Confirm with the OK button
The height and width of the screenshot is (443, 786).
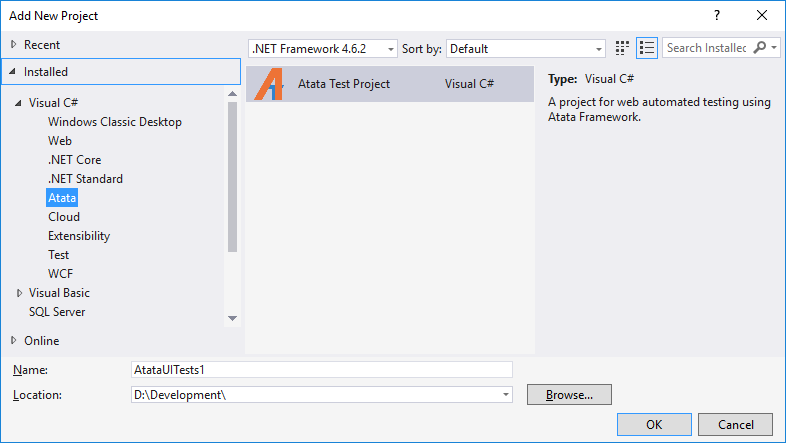654,424
